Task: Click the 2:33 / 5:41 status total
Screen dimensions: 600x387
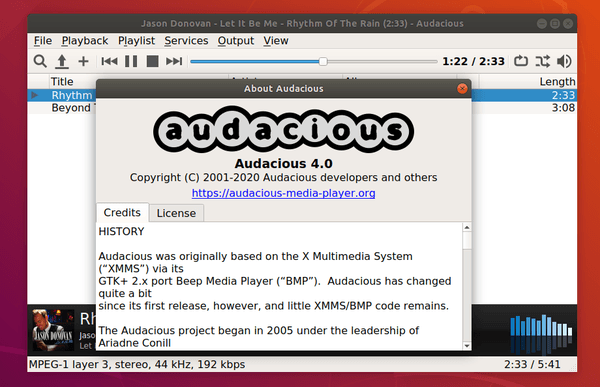Action: [x=532, y=364]
